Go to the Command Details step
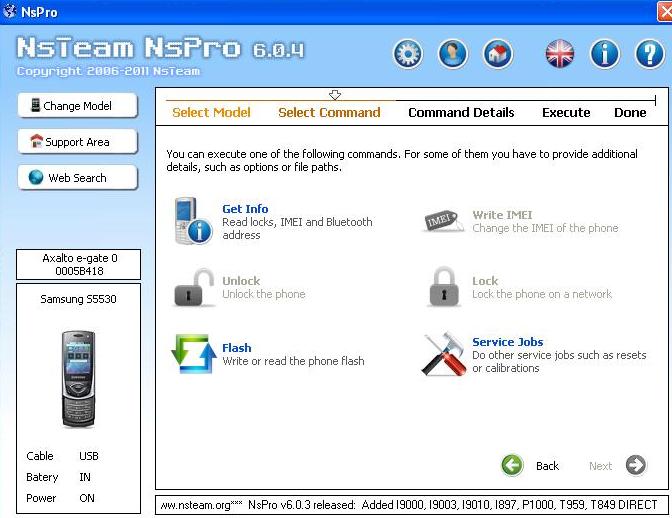 pos(461,112)
